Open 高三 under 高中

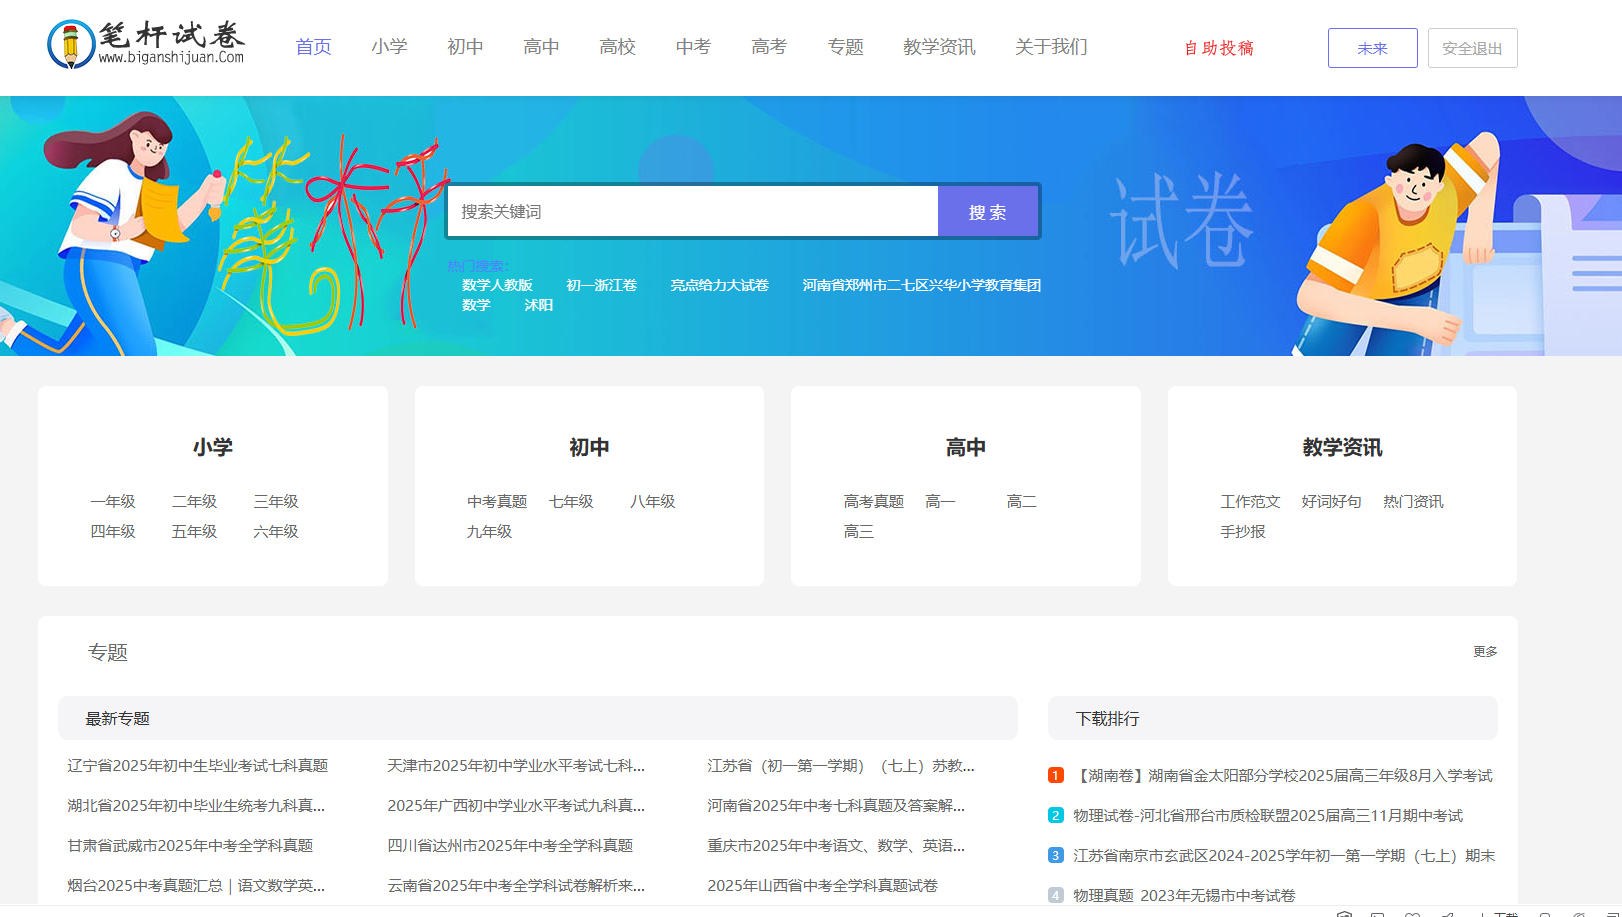(x=858, y=531)
